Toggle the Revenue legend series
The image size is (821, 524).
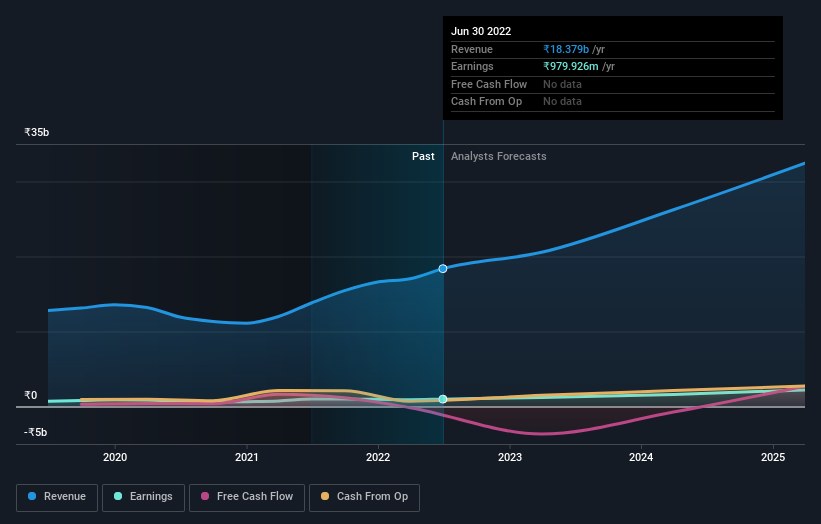click(x=57, y=497)
